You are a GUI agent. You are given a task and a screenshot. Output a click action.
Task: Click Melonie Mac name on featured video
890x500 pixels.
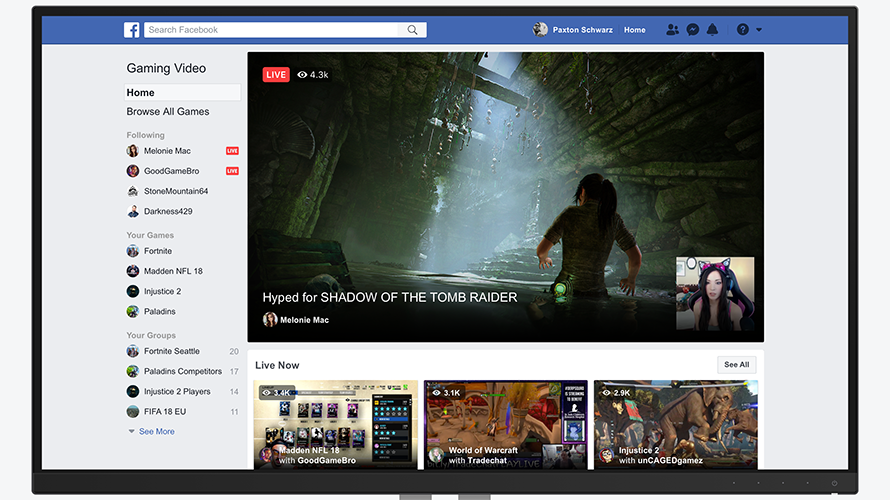(x=304, y=320)
